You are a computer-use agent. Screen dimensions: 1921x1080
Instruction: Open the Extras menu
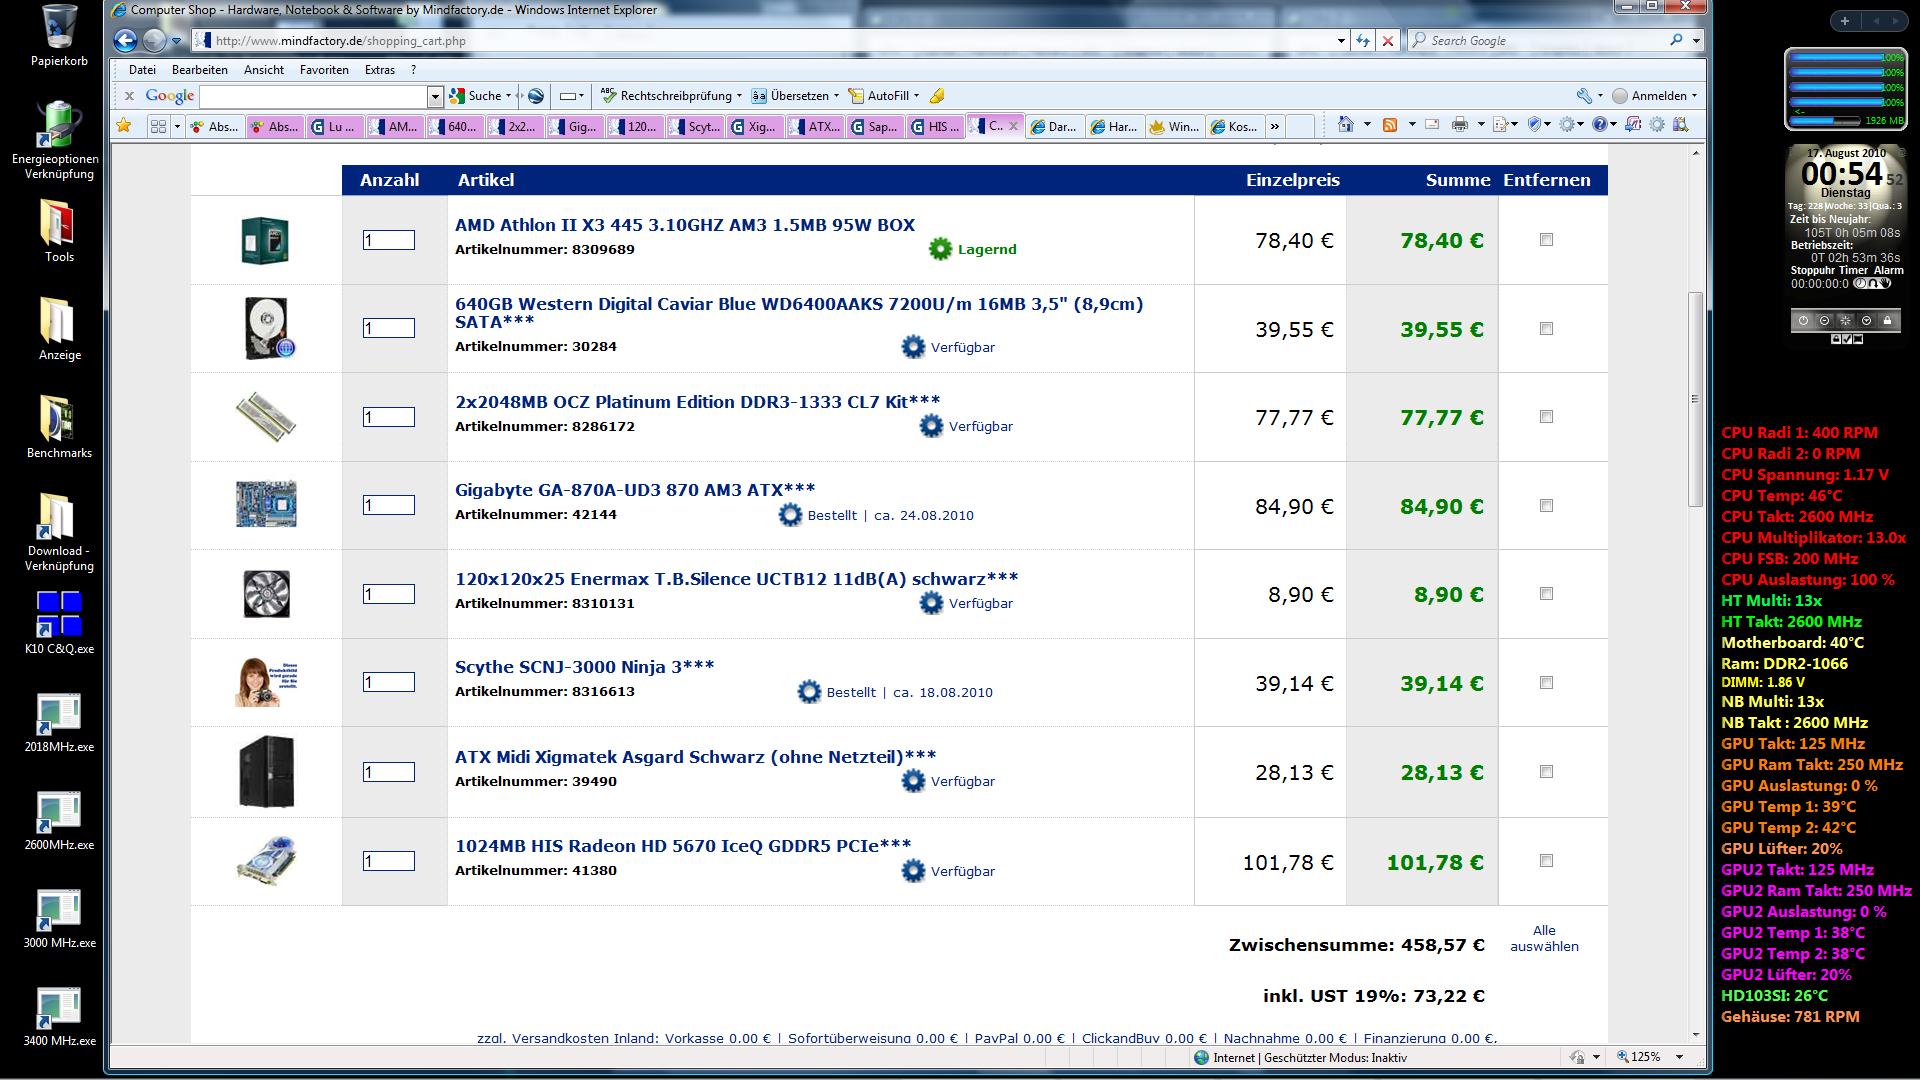click(x=379, y=70)
